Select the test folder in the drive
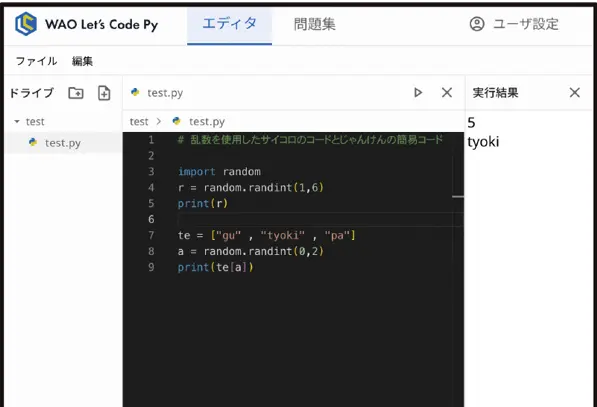 [35, 121]
